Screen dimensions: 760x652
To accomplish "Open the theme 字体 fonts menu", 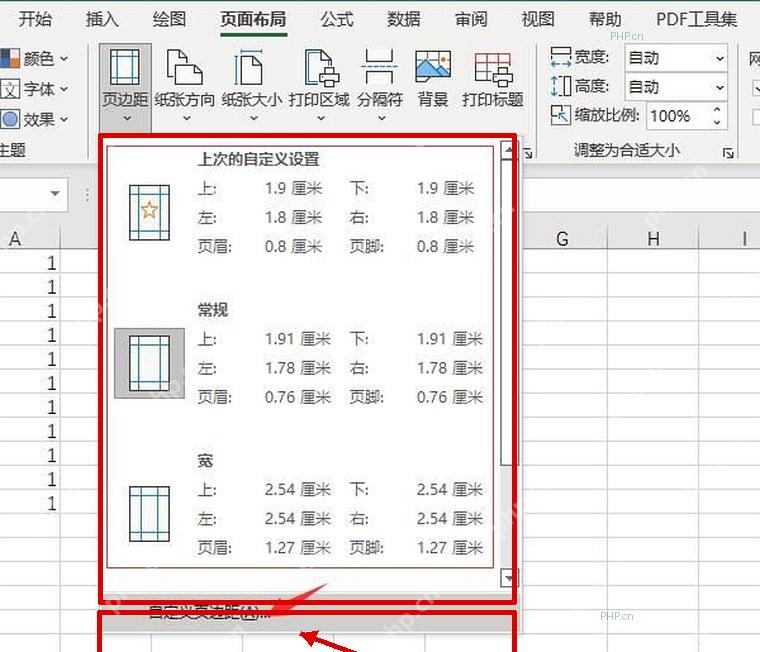I will [34, 89].
